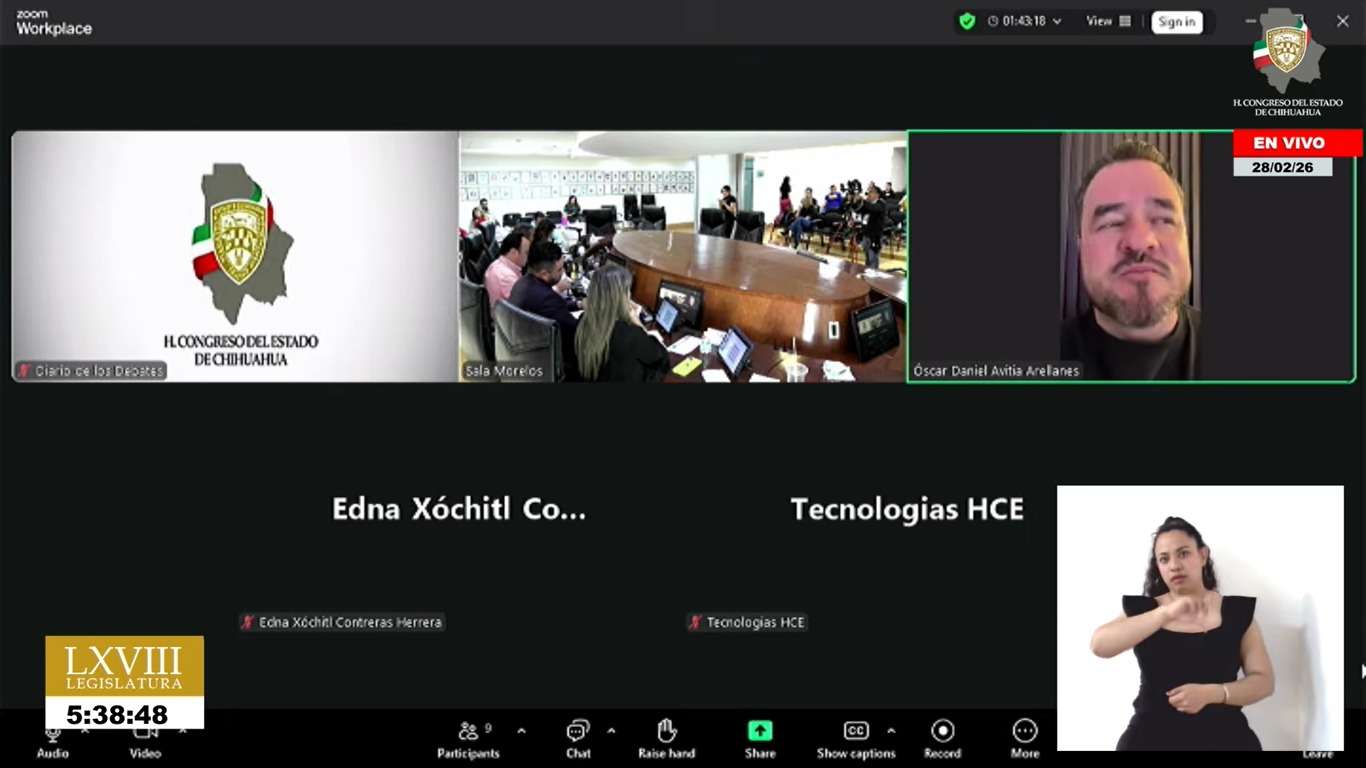Toggle the Video camera button
The width and height of the screenshot is (1366, 768).
tap(145, 740)
